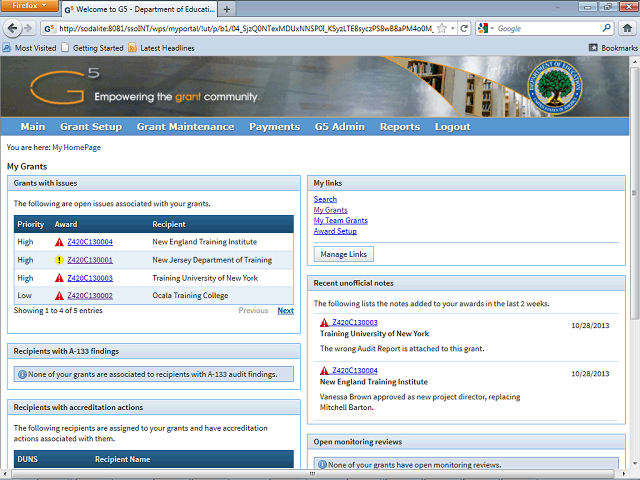Open a new tab with plus button
The height and width of the screenshot is (480, 640).
(227, 9)
